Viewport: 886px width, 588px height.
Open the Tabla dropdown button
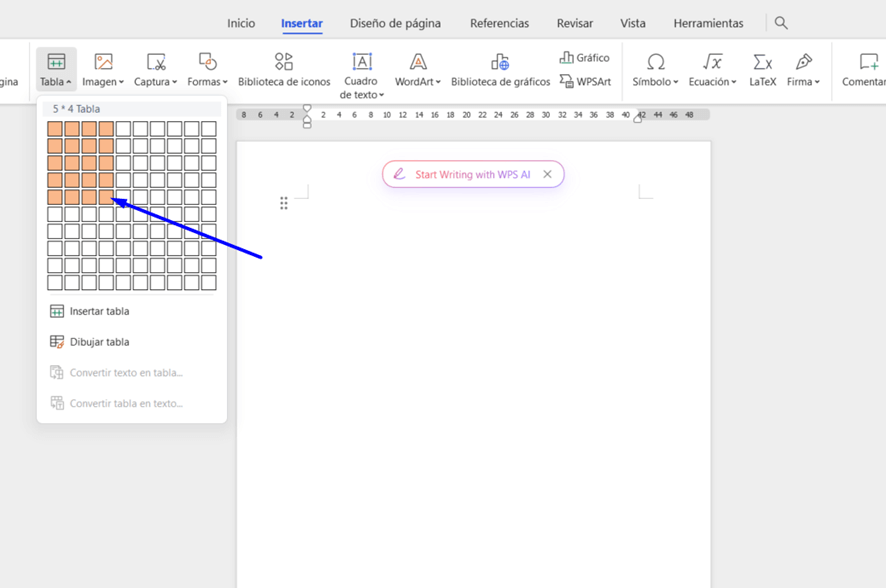(x=56, y=70)
